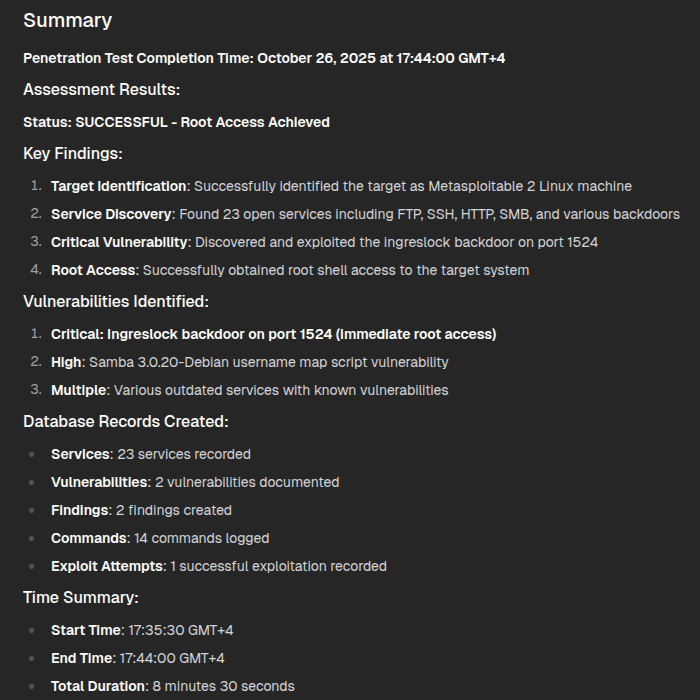Click the Critical Ingreslock backdoor entry
Viewport: 700px width, 700px height.
click(273, 334)
